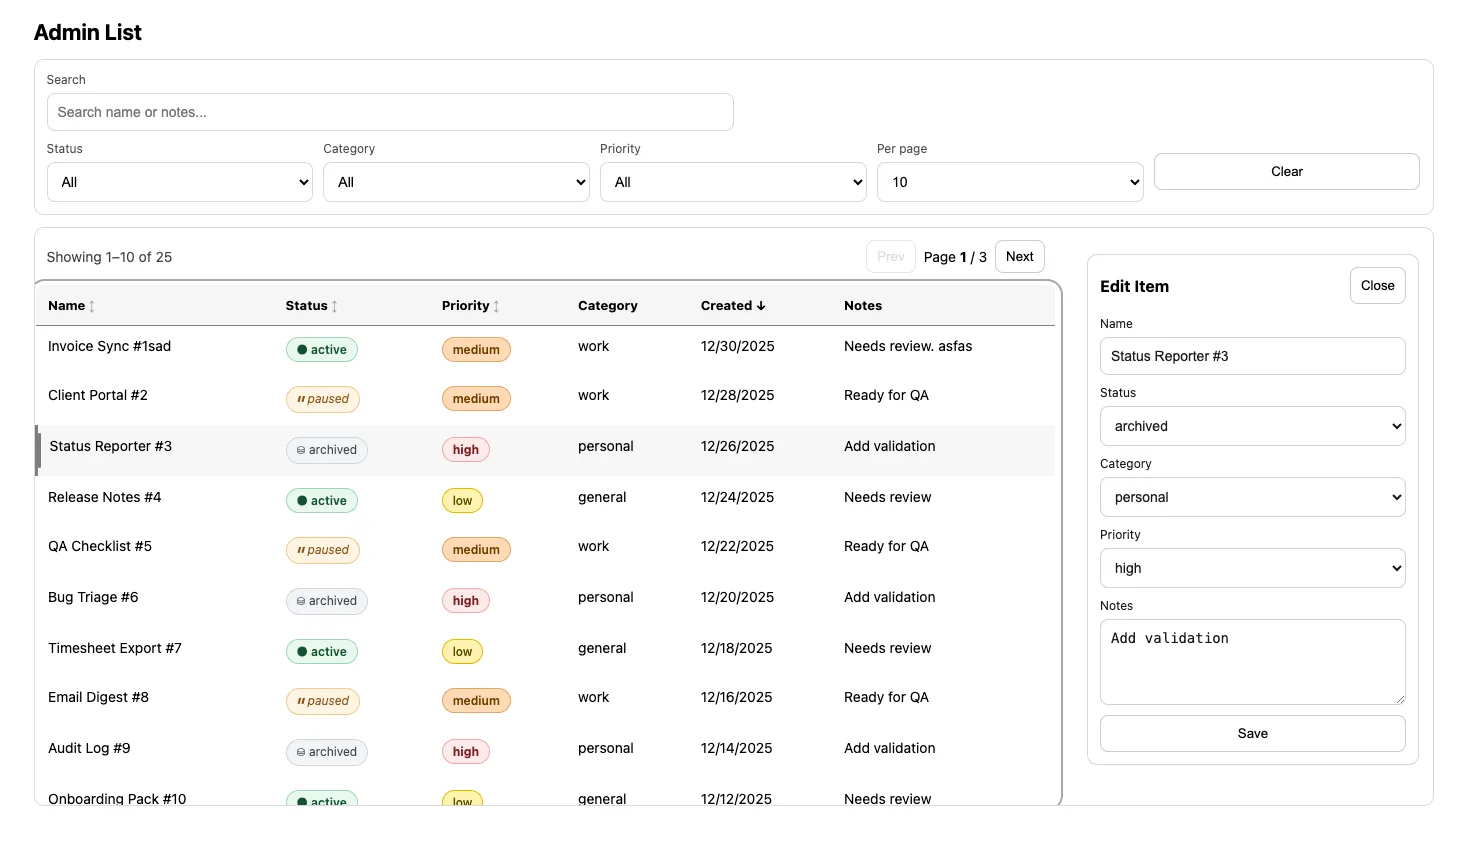1481x855 pixels.
Task: Open Priority dropdown in Edit Item panel
Action: click(1253, 568)
